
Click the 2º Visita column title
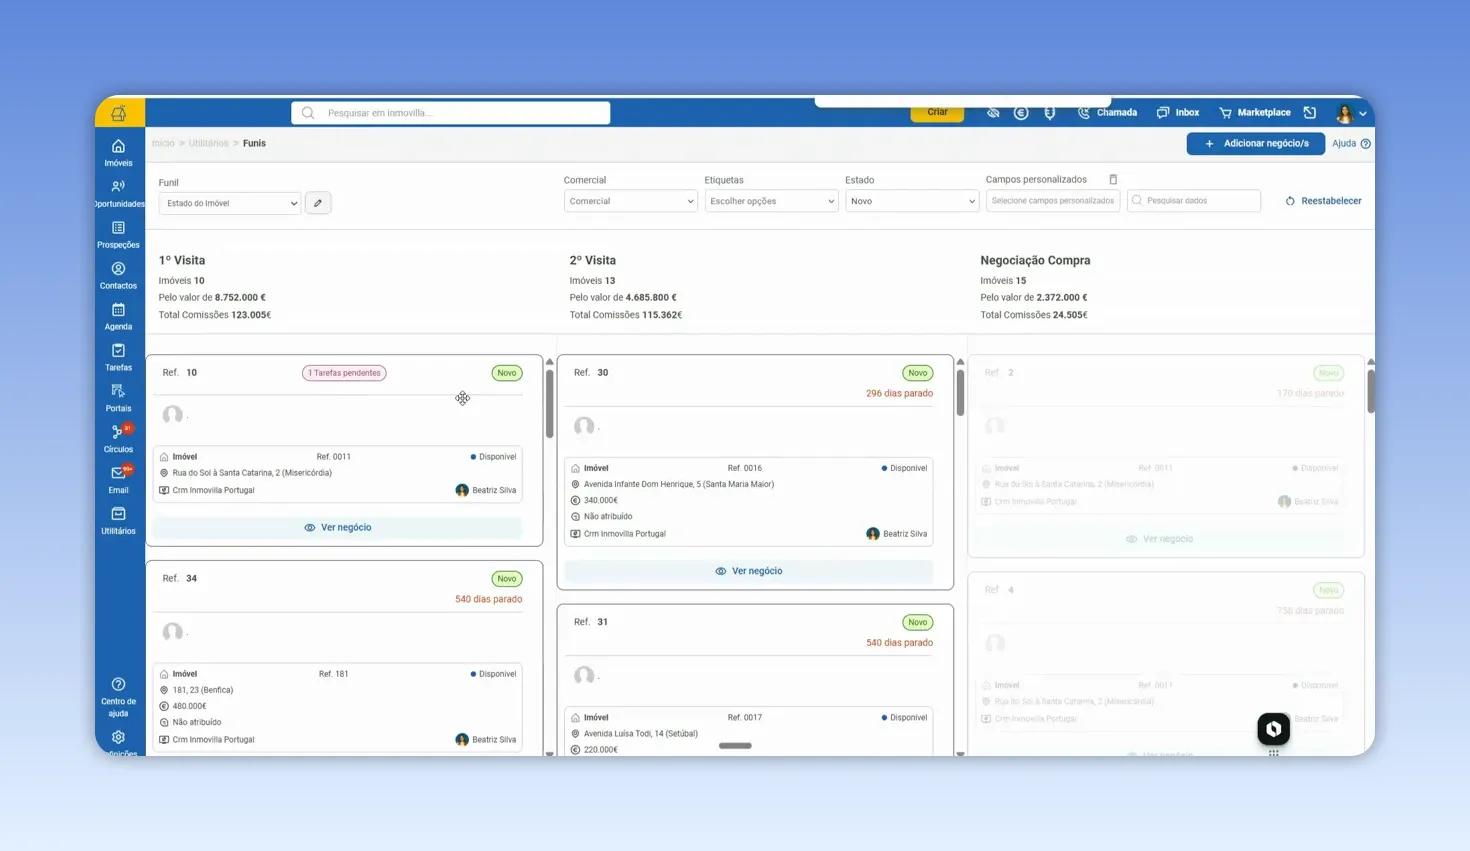[x=593, y=260]
